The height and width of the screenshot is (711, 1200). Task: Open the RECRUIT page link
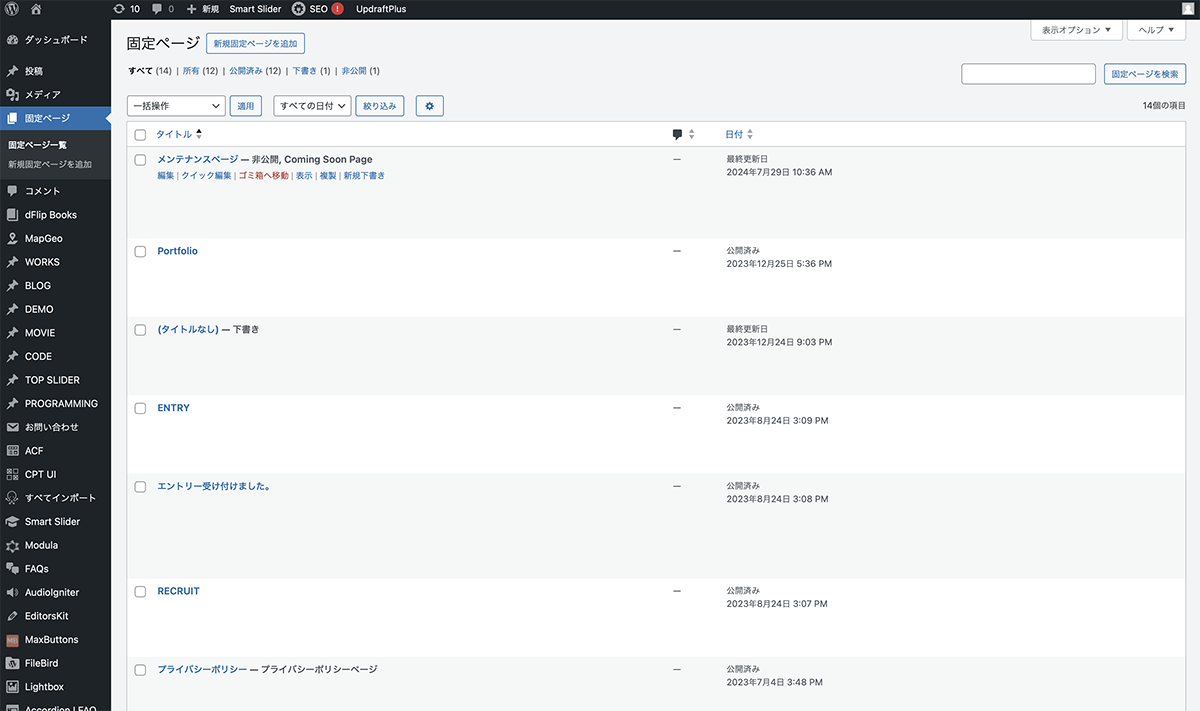[178, 591]
